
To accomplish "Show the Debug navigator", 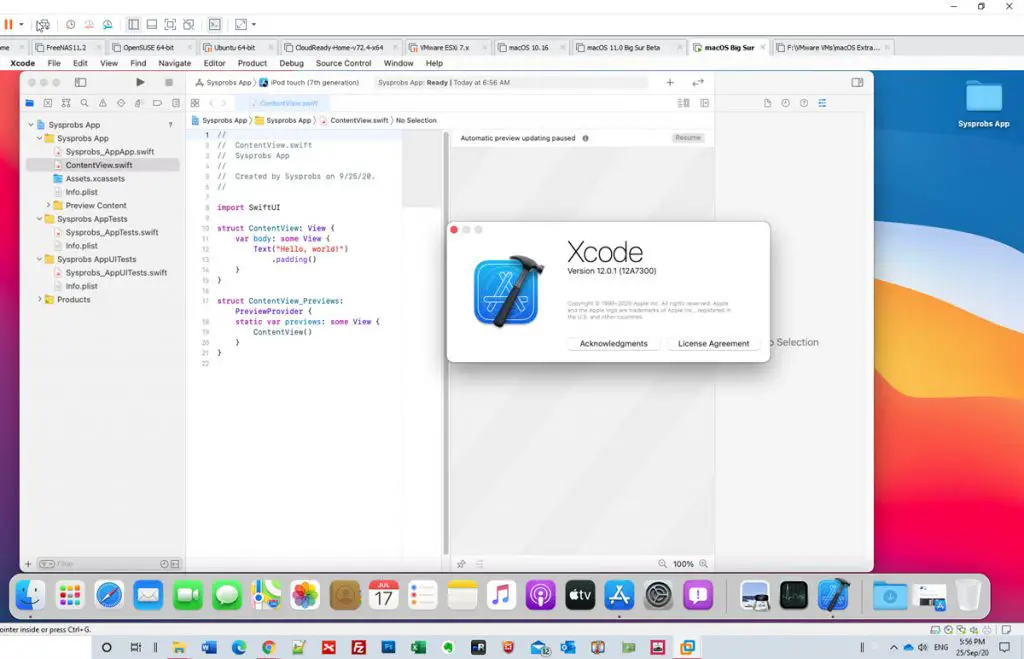I will pyautogui.click(x=138, y=103).
